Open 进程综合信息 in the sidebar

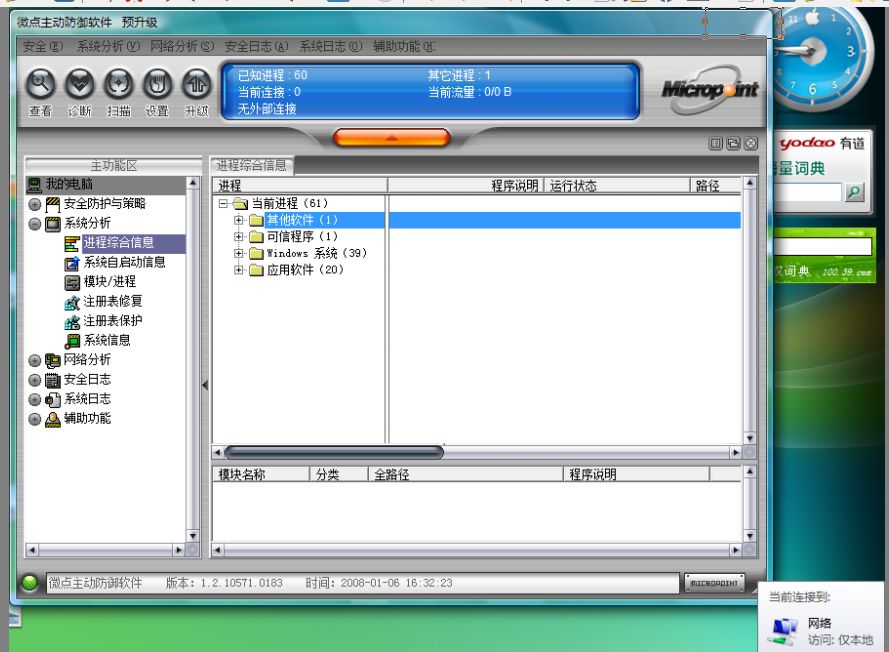pyautogui.click(x=118, y=243)
